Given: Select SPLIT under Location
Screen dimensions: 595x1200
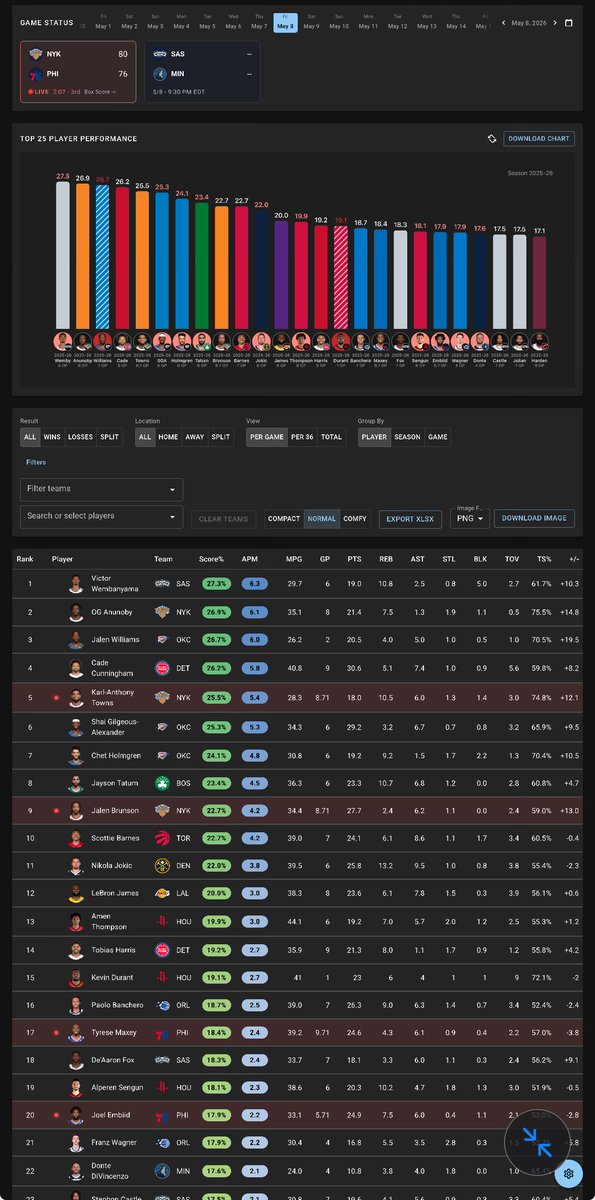Looking at the screenshot, I should coord(220,437).
